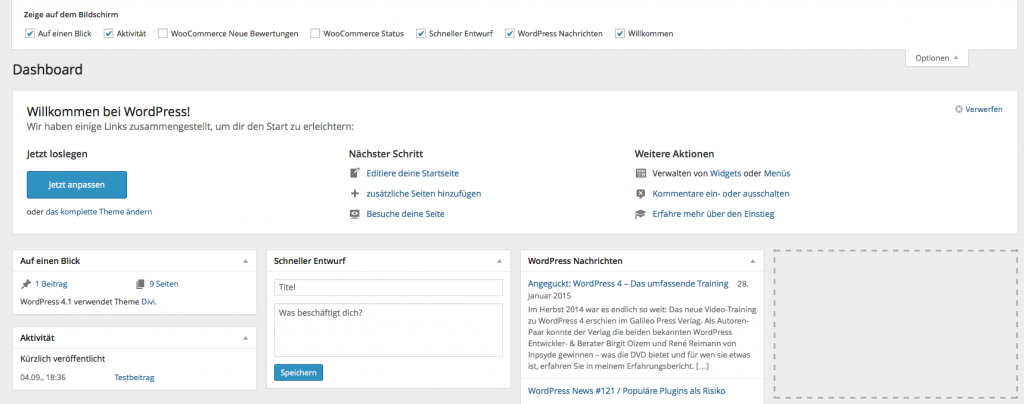Open the Testbeitrag post link

coord(135,377)
